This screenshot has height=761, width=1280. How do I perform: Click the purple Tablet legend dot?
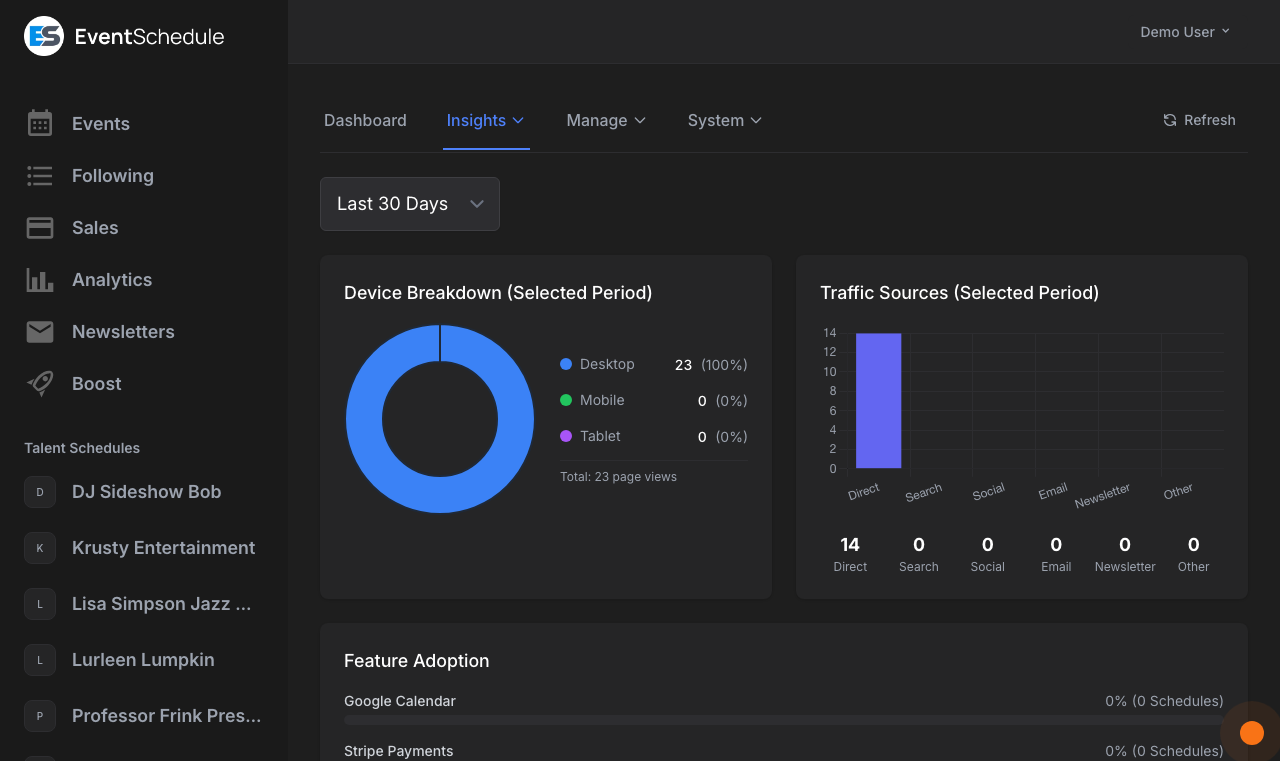pyautogui.click(x=566, y=436)
